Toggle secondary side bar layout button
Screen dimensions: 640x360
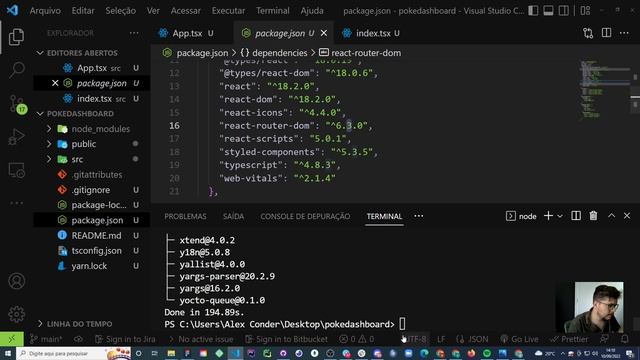point(564,11)
